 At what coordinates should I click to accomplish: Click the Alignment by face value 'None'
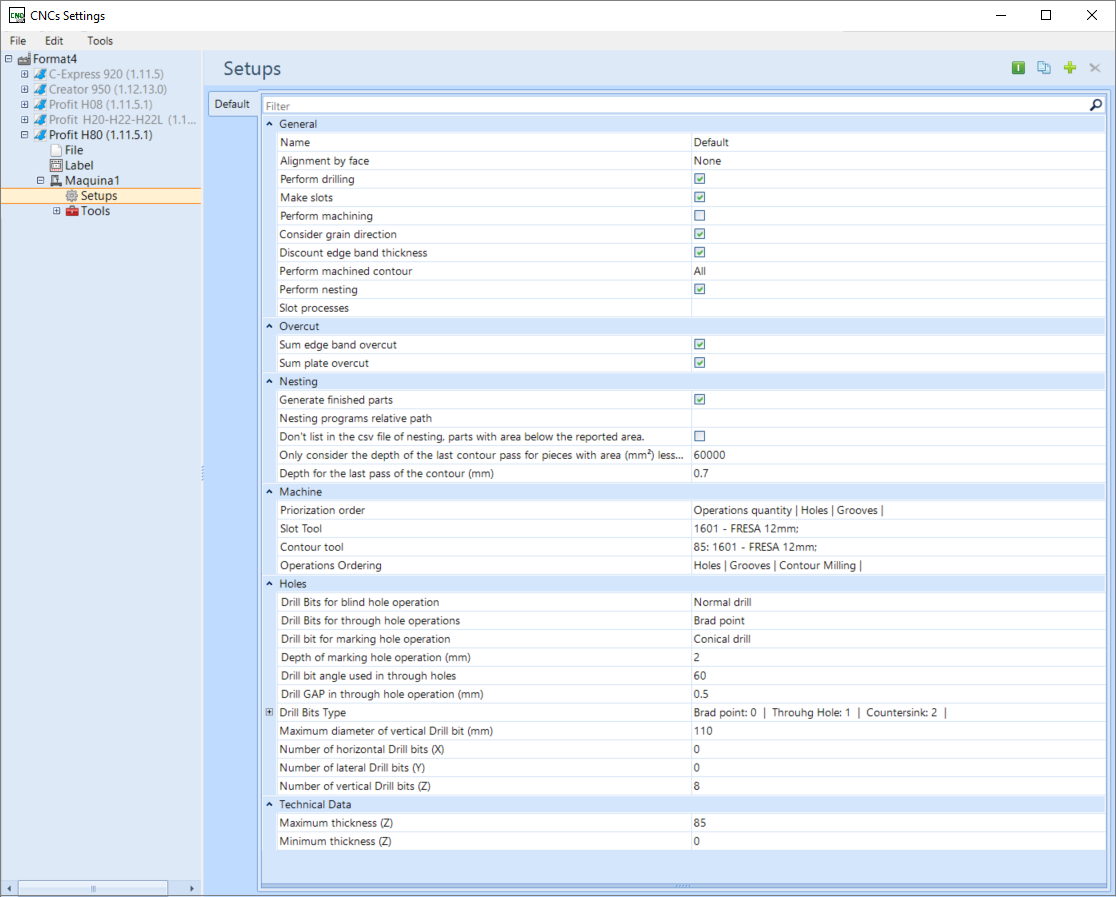[x=707, y=161]
